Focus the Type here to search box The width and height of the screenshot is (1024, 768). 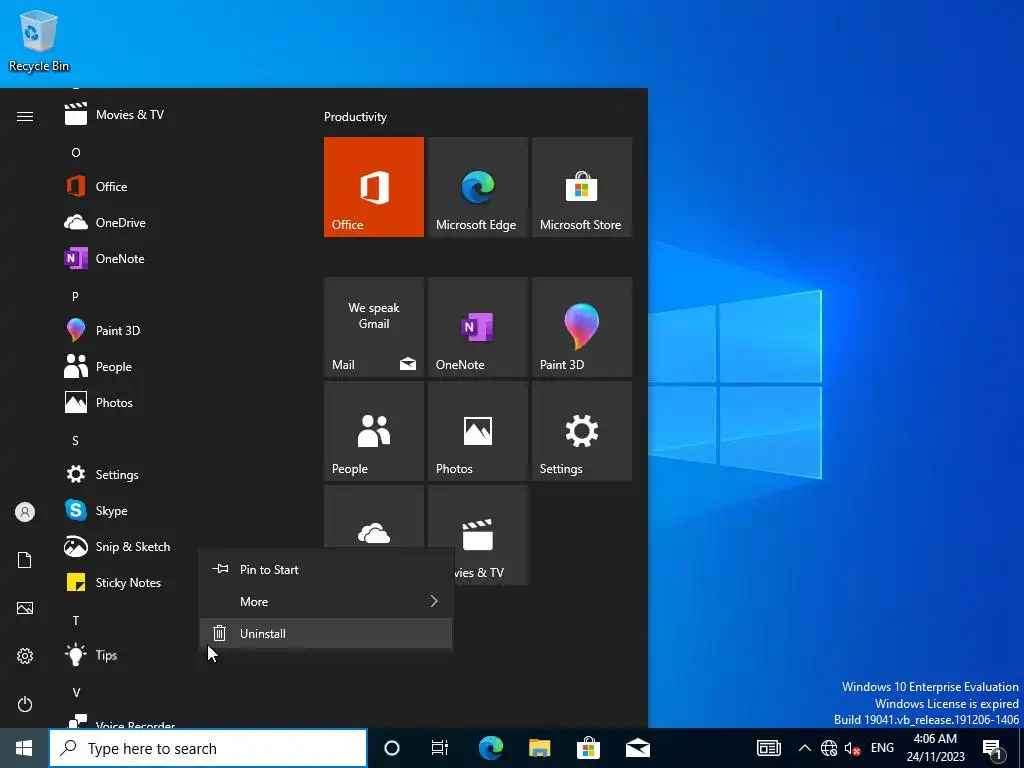tap(208, 748)
